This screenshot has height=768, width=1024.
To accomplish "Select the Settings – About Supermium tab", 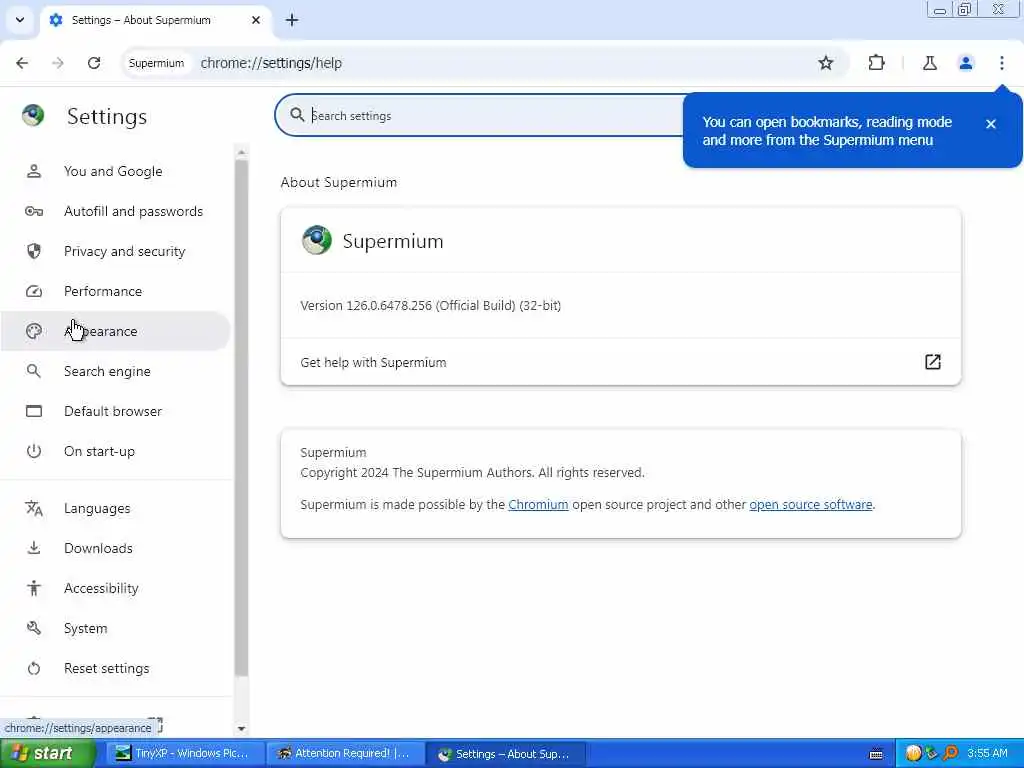I will pyautogui.click(x=155, y=20).
